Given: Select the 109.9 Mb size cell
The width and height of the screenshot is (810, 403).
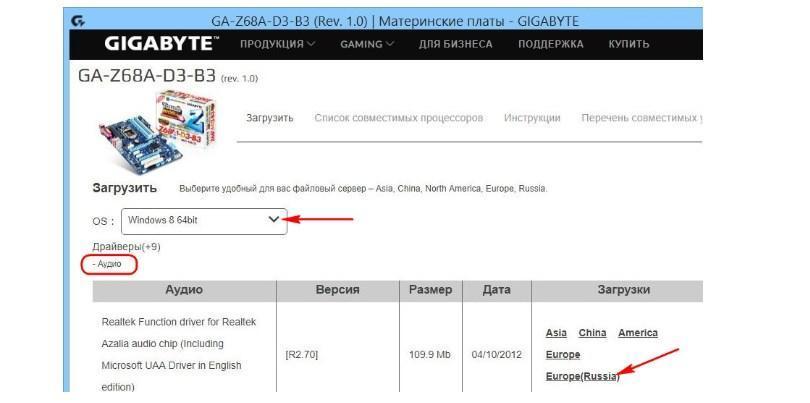Looking at the screenshot, I should (x=430, y=355).
